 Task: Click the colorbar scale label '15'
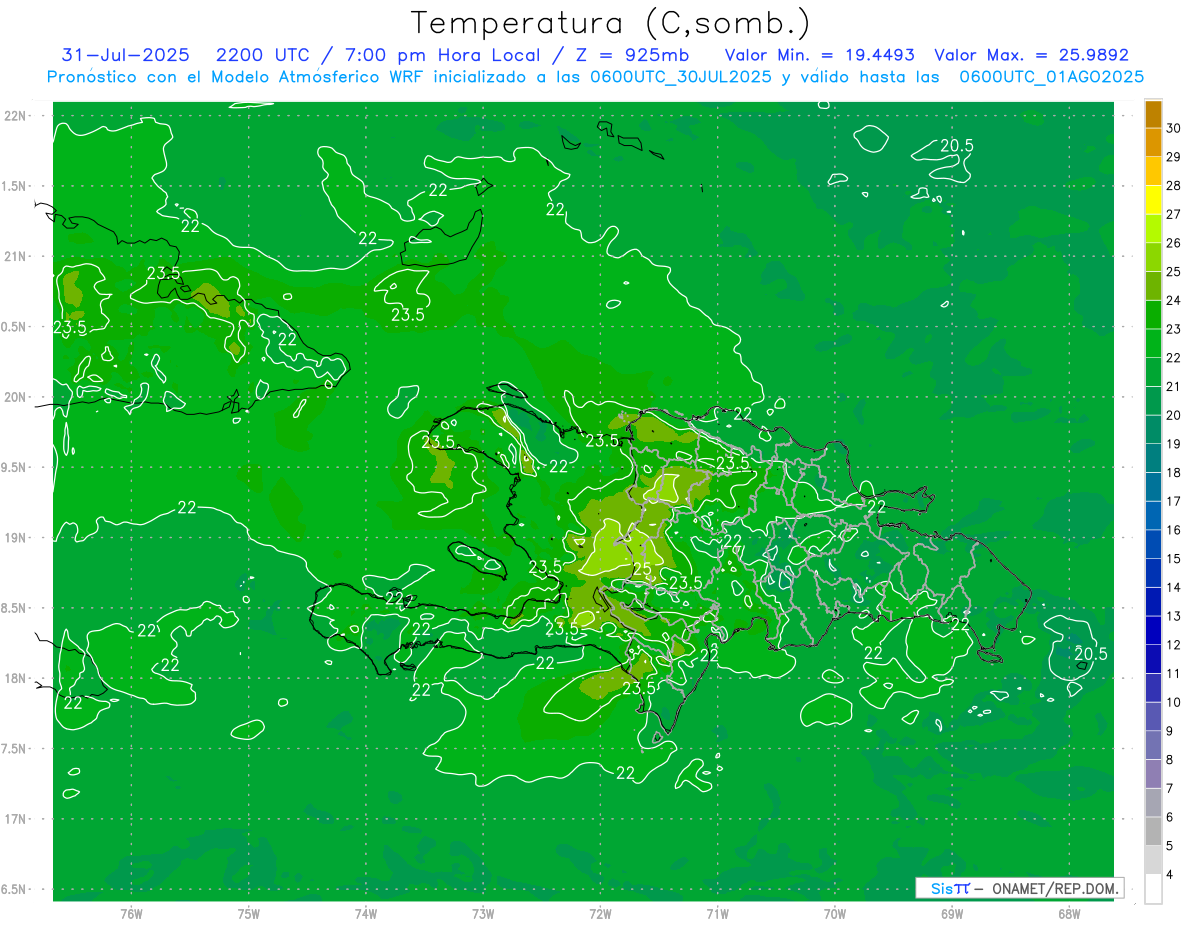pyautogui.click(x=1174, y=558)
